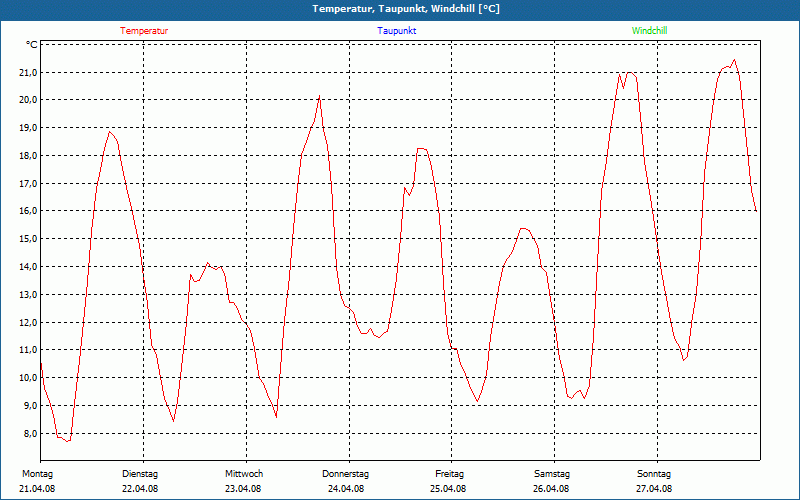This screenshot has width=800, height=500.
Task: Click the date 25.04.08
Action: coord(448,489)
